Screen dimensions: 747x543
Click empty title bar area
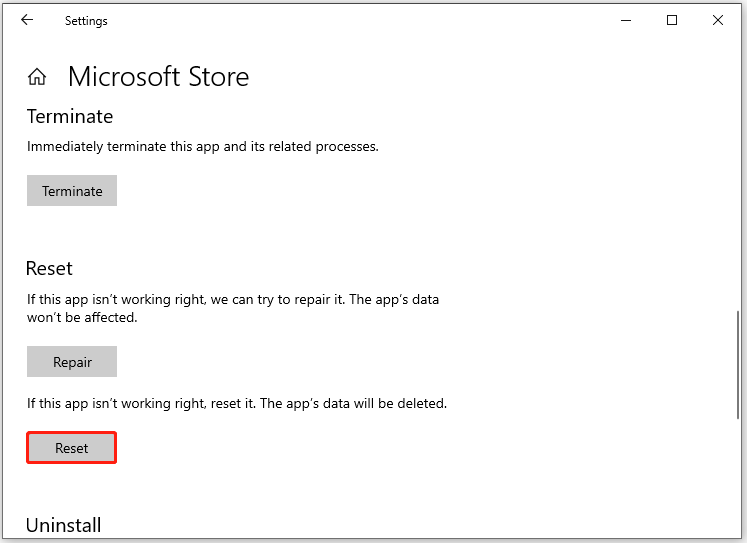click(x=362, y=20)
